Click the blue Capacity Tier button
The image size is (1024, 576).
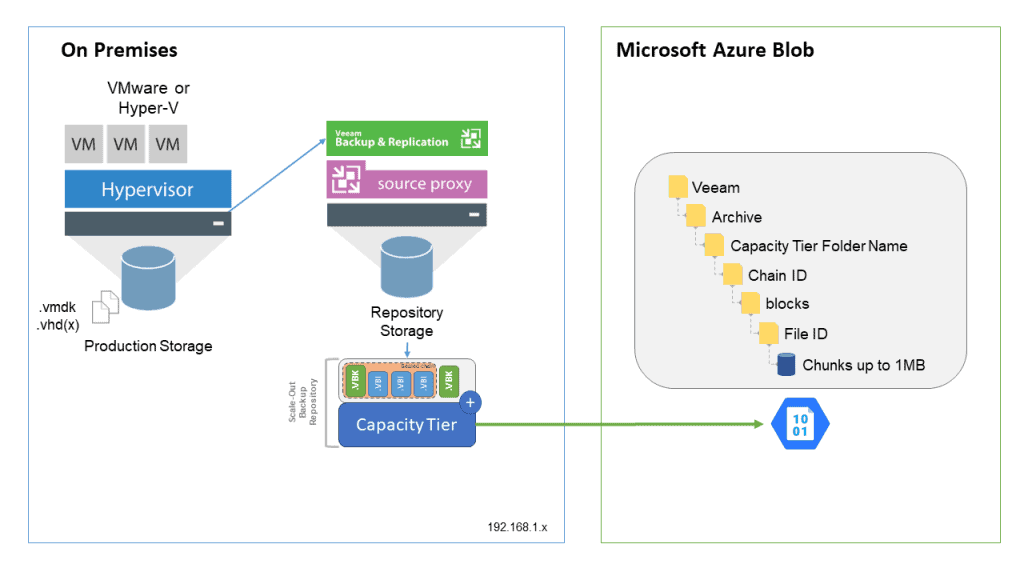405,424
